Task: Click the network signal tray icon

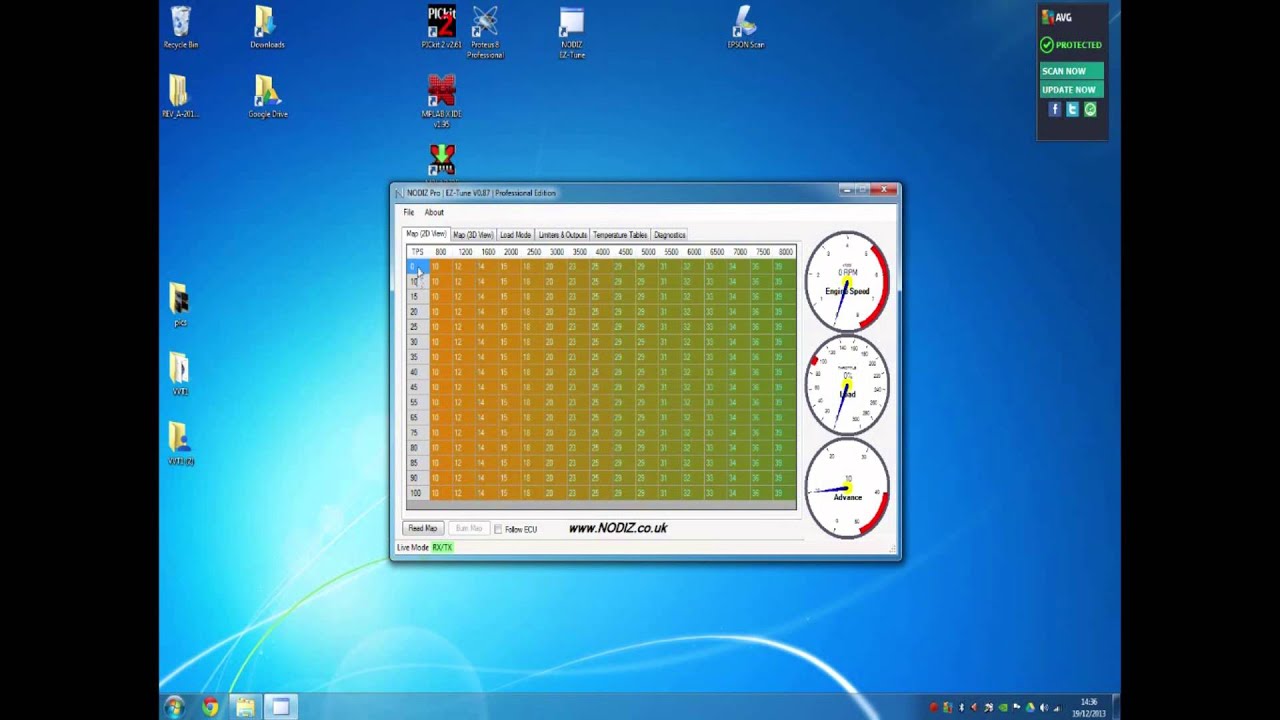Action: [1058, 708]
